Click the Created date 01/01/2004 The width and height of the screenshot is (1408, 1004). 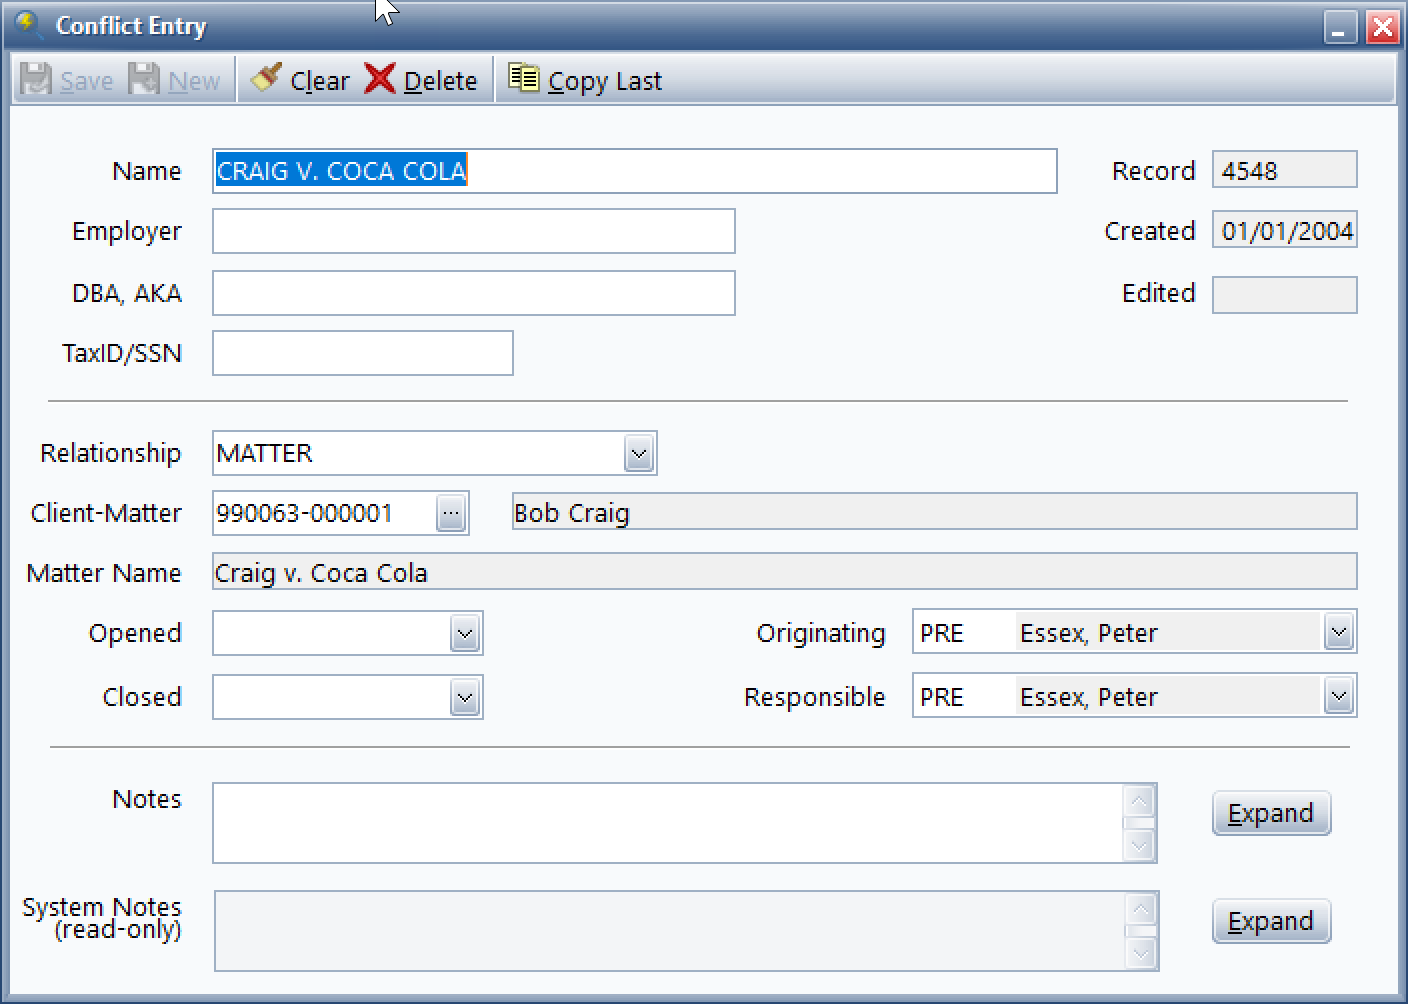pyautogui.click(x=1284, y=230)
